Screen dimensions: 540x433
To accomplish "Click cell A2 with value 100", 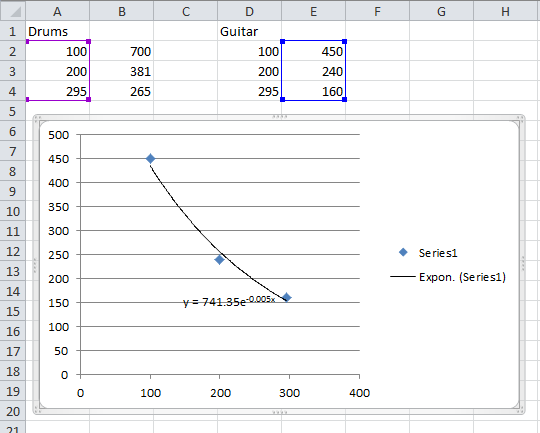I will (x=58, y=51).
